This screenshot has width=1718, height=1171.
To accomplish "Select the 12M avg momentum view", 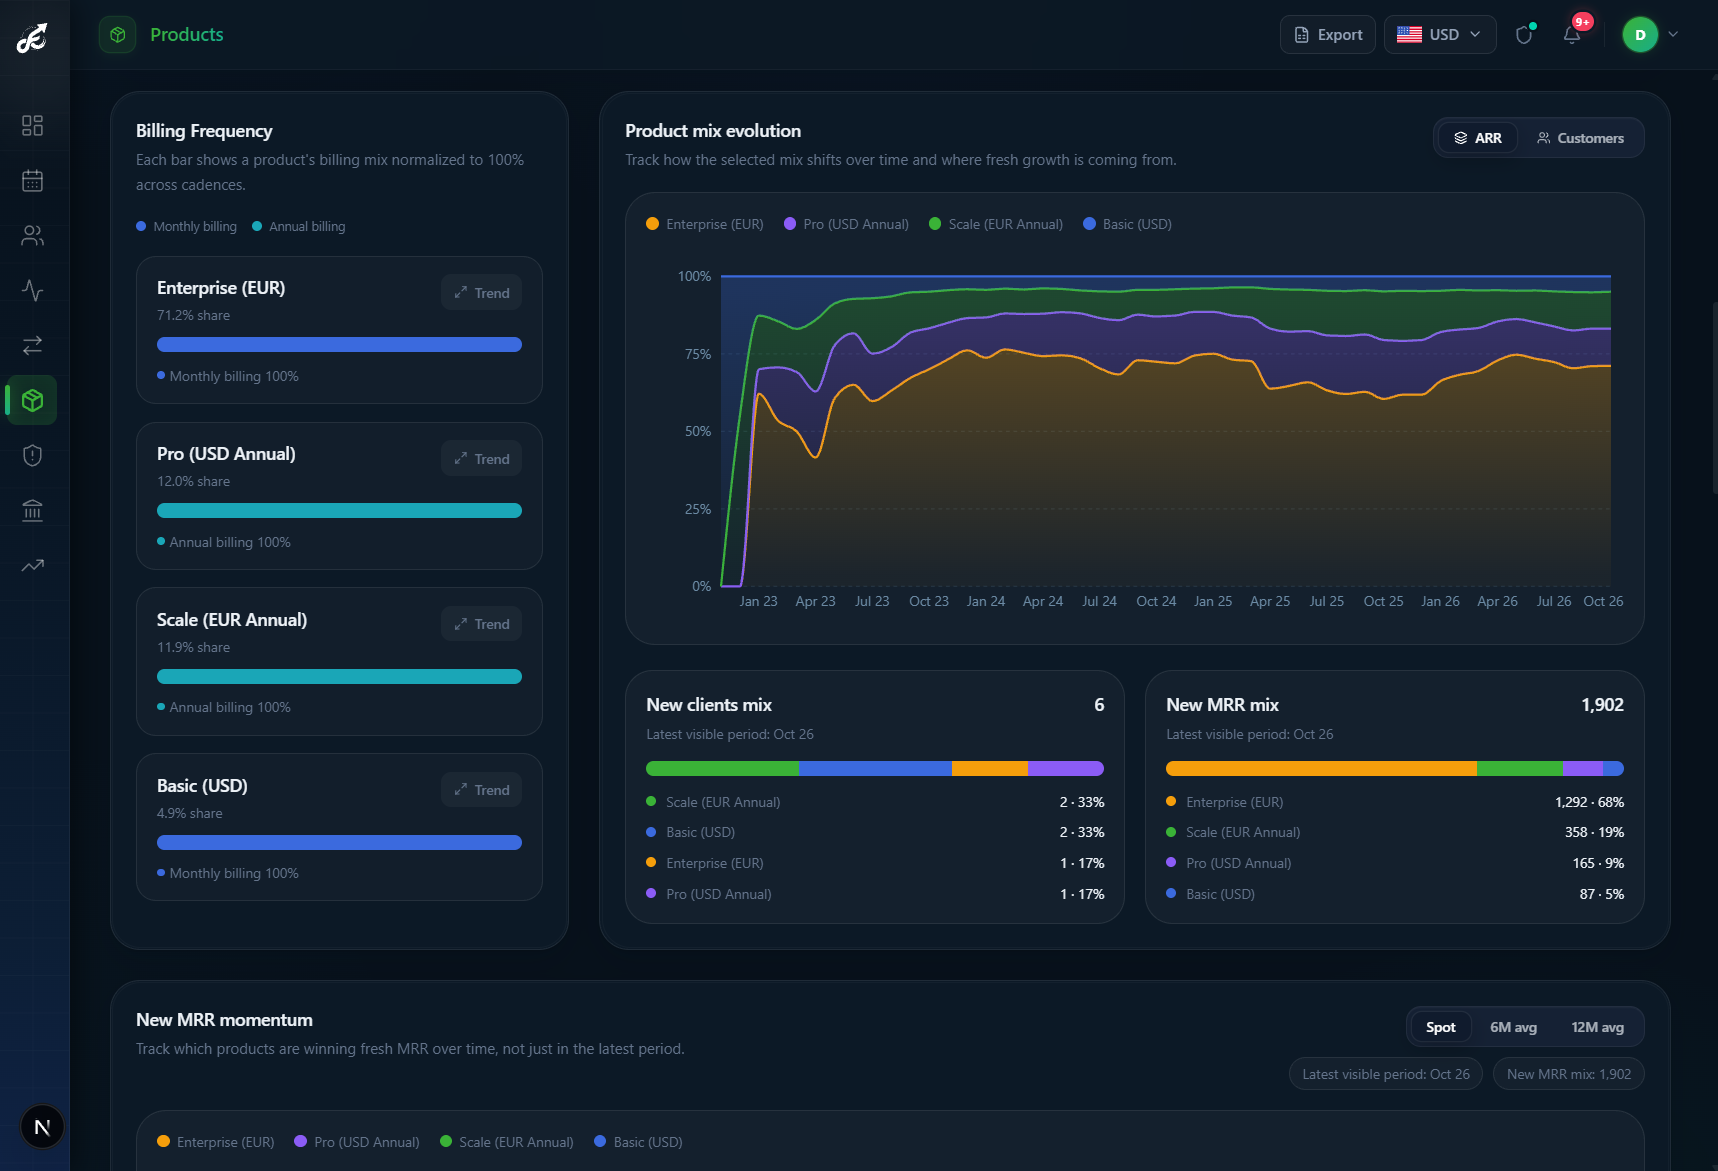I will pos(1597,1027).
